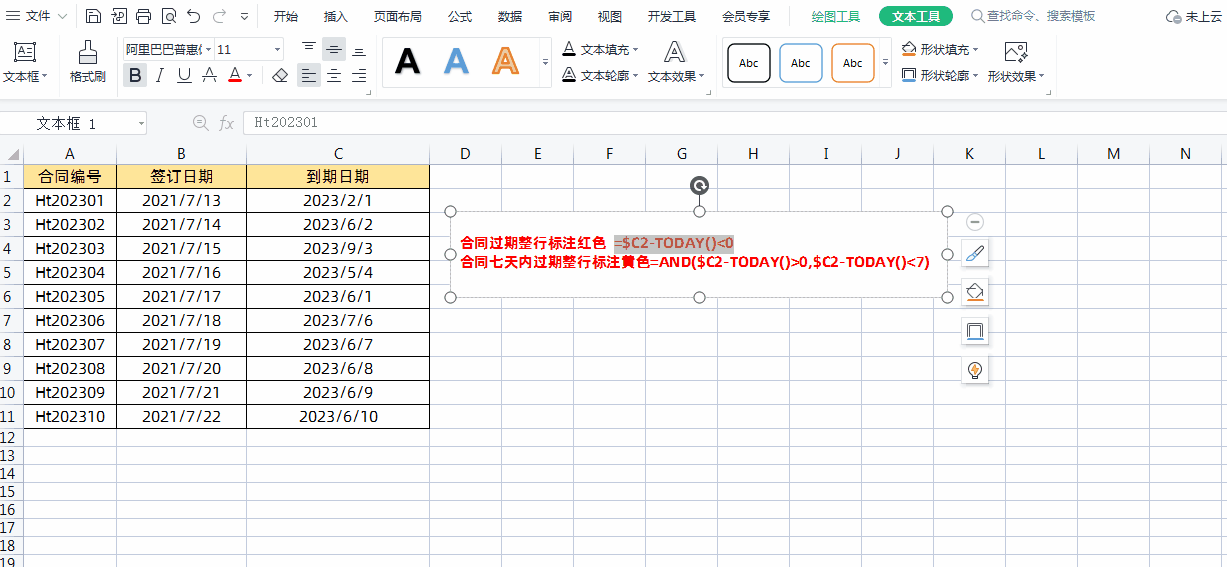Viewport: 1227px width, 567px height.
Task: Switch to the 开始 (Home) tab
Action: pyautogui.click(x=286, y=16)
